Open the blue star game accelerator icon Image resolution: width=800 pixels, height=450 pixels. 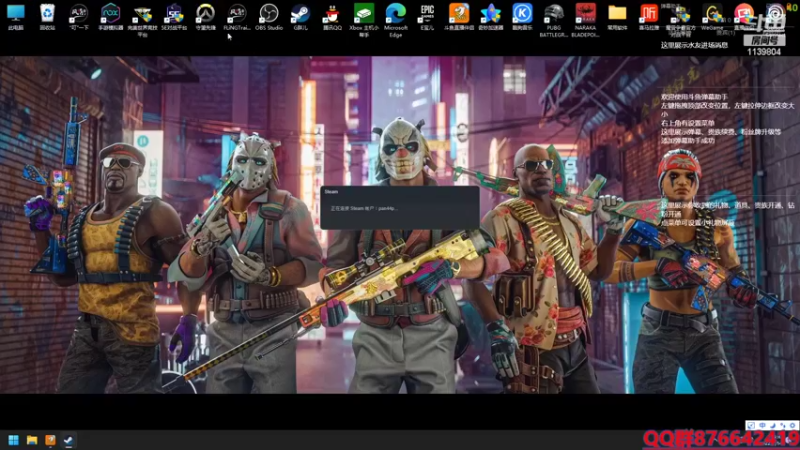490,16
